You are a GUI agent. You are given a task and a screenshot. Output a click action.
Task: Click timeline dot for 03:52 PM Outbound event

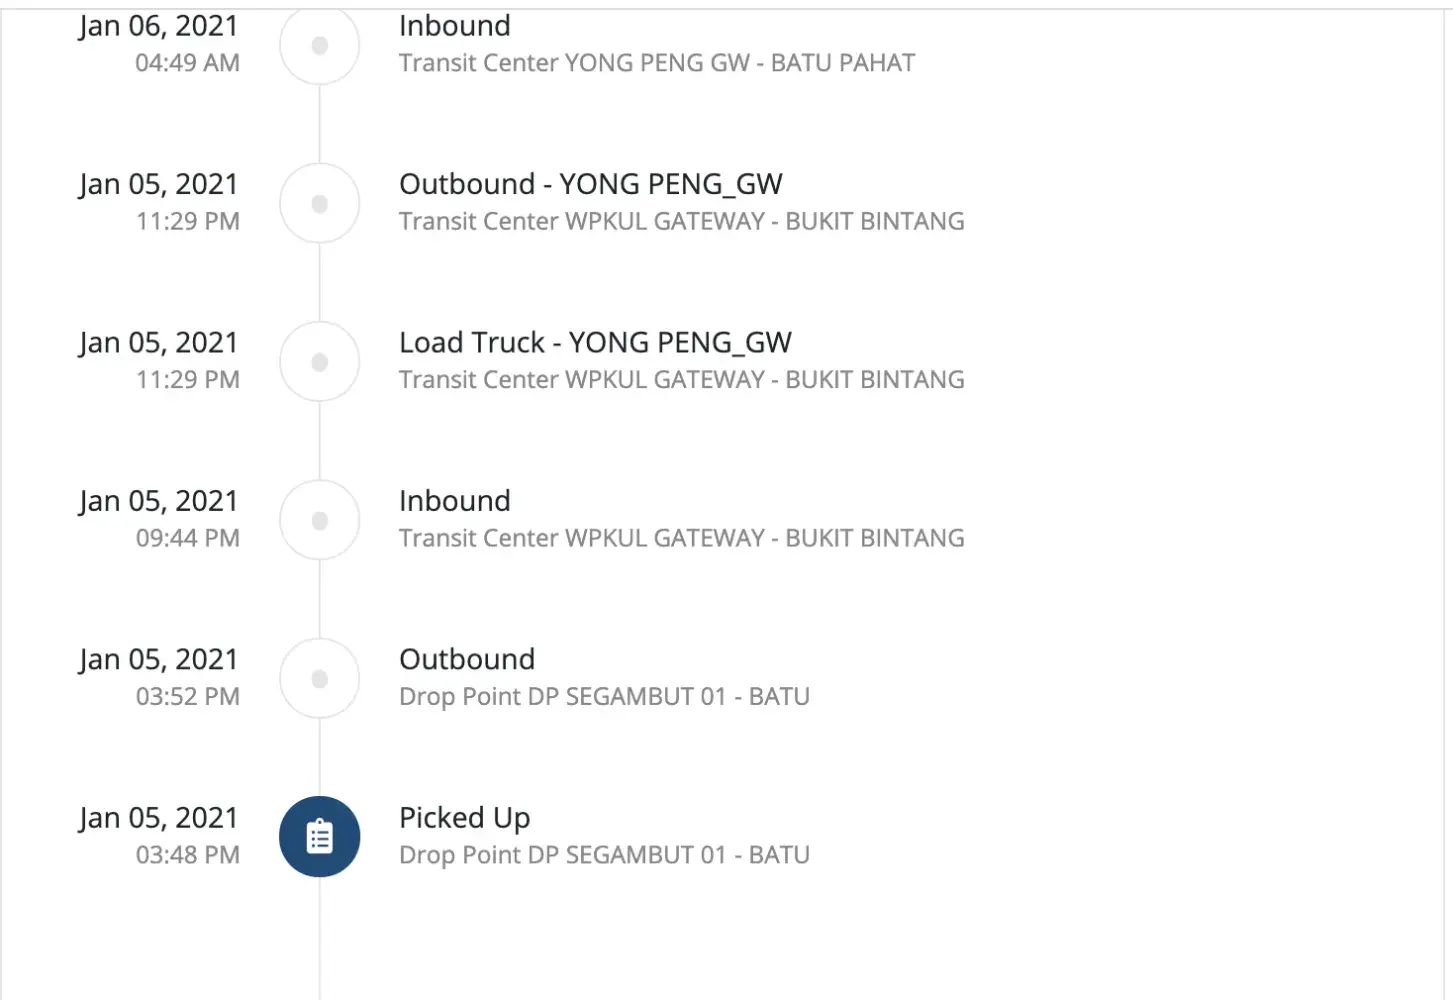click(319, 679)
